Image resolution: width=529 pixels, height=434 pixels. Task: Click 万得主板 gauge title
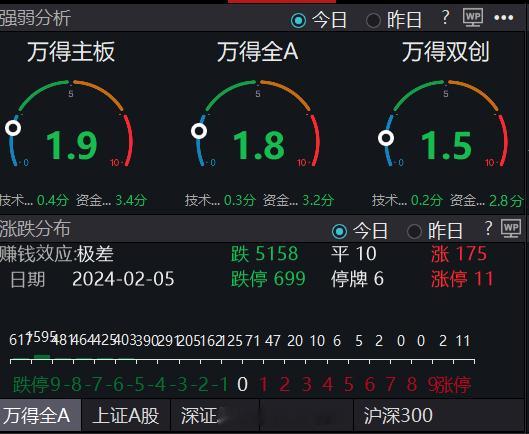pyautogui.click(x=71, y=52)
